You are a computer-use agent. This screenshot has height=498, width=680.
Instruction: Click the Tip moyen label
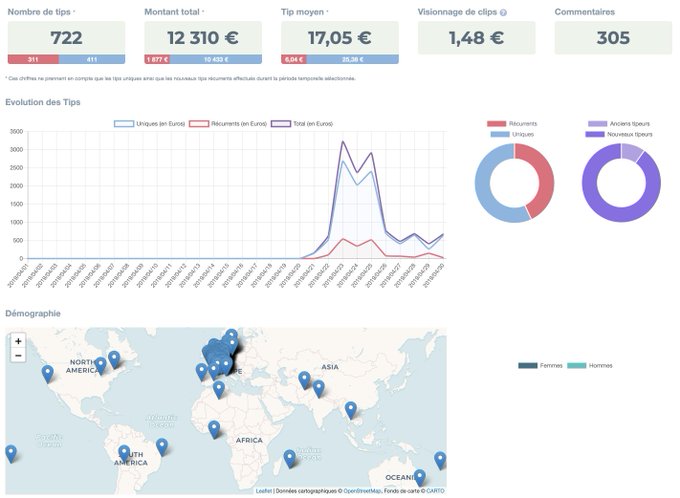(x=302, y=12)
